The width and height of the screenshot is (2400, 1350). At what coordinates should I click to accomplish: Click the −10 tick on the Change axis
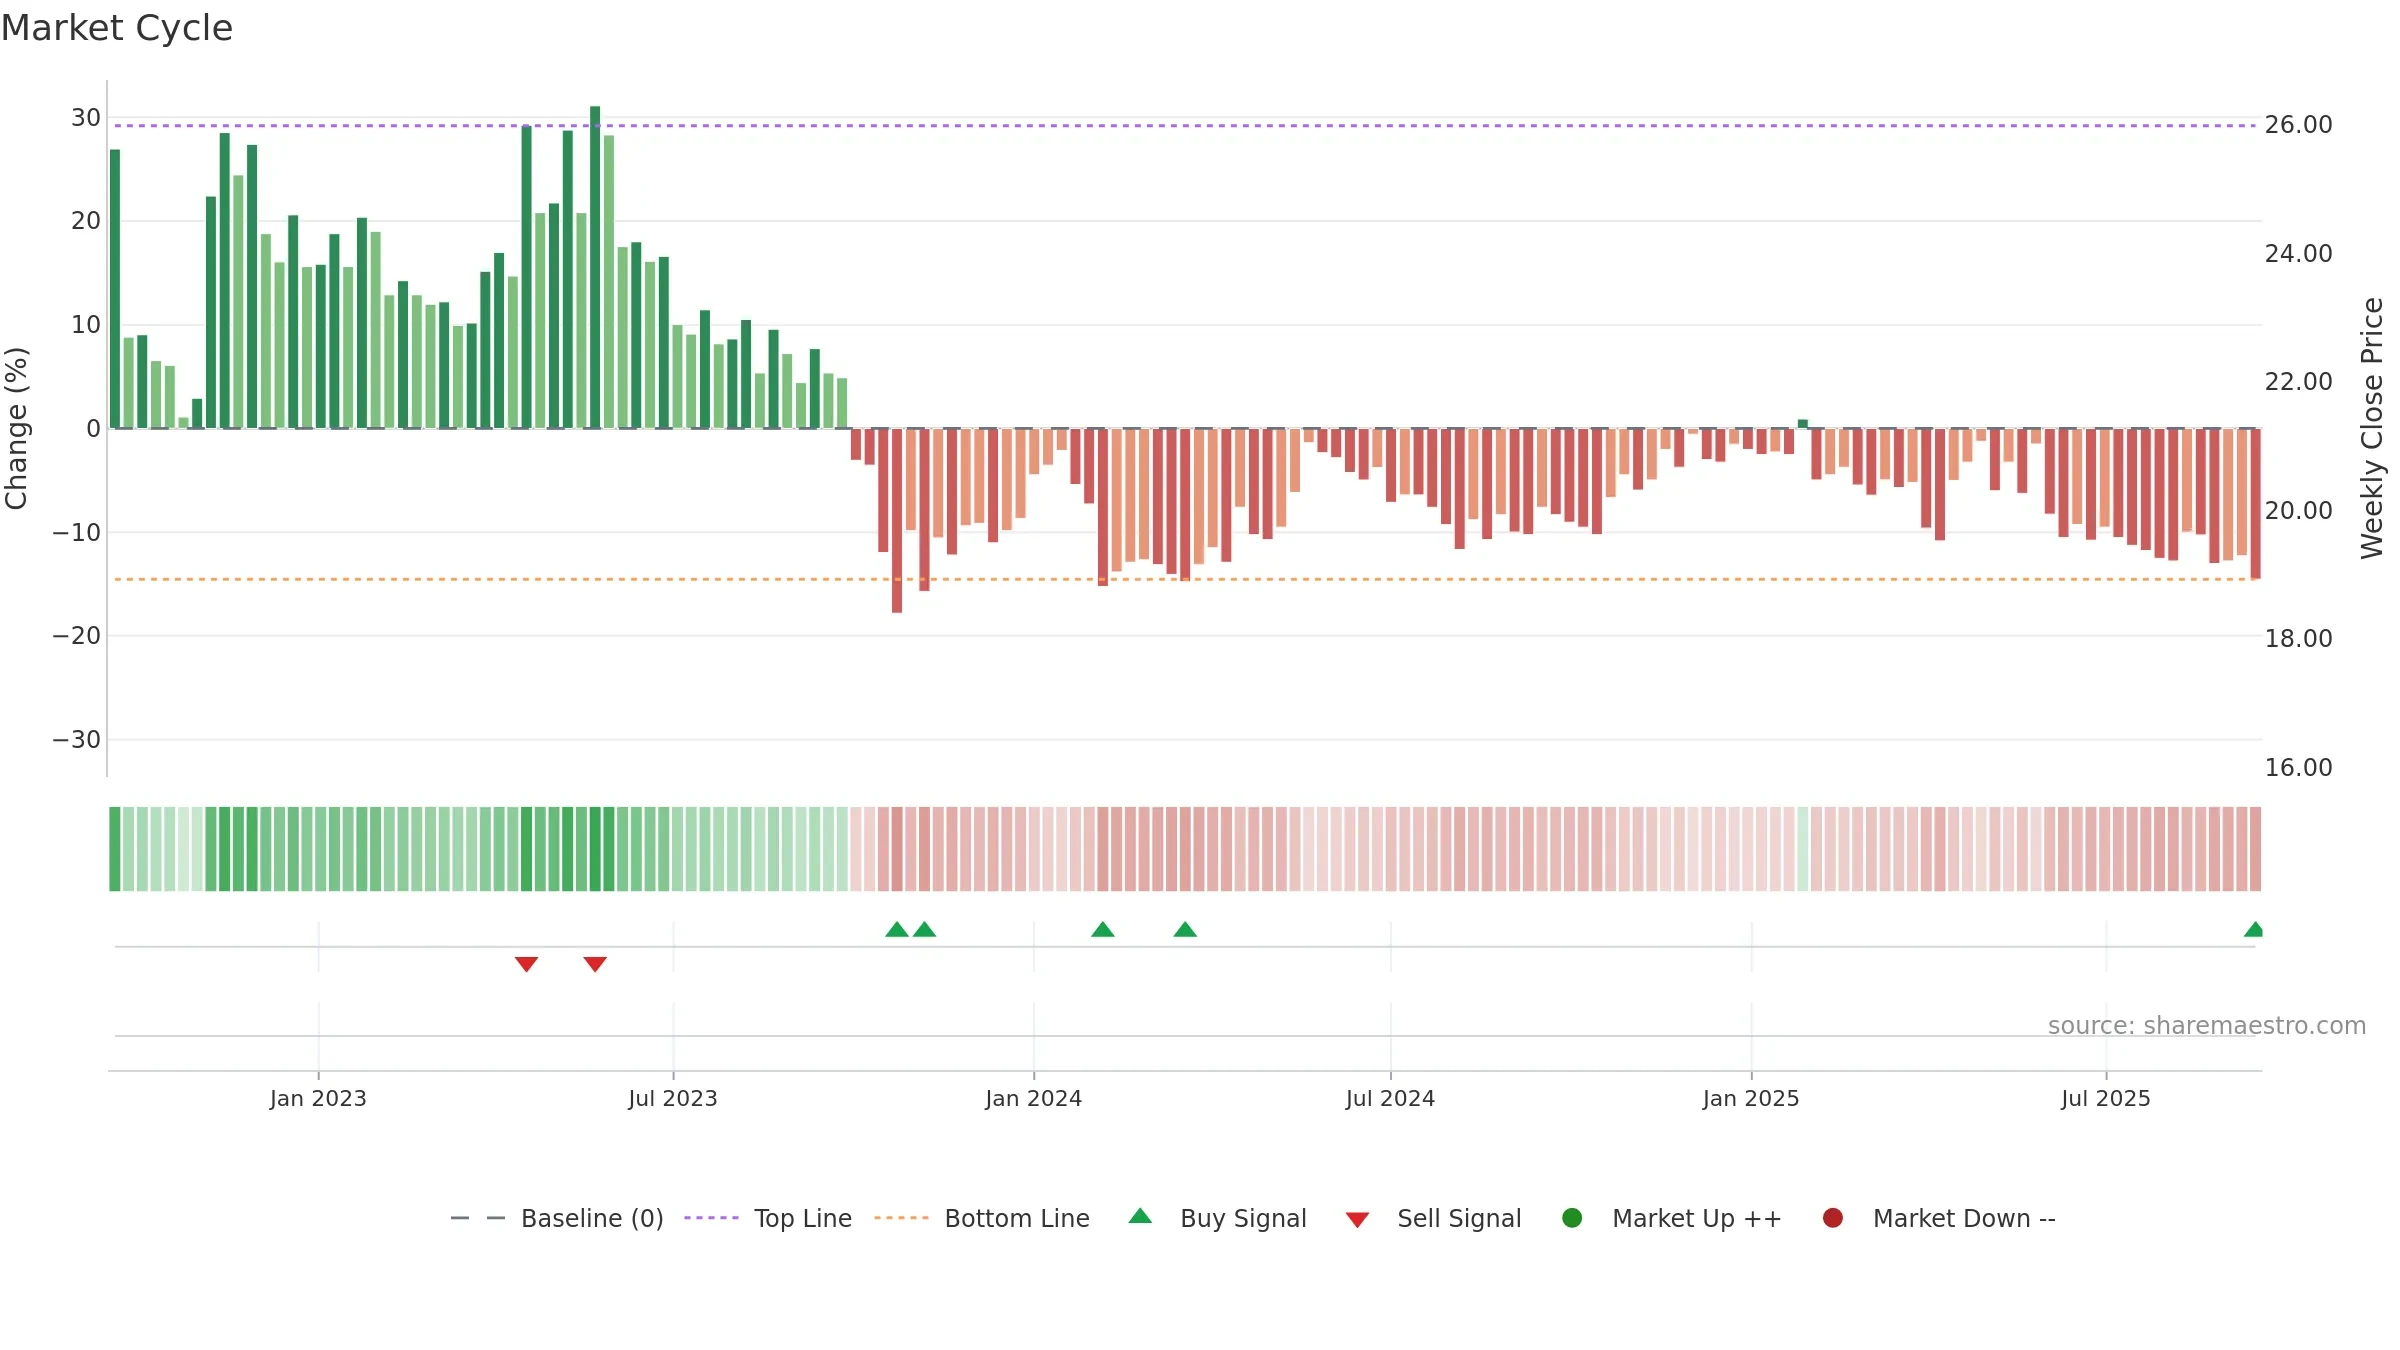coord(77,533)
